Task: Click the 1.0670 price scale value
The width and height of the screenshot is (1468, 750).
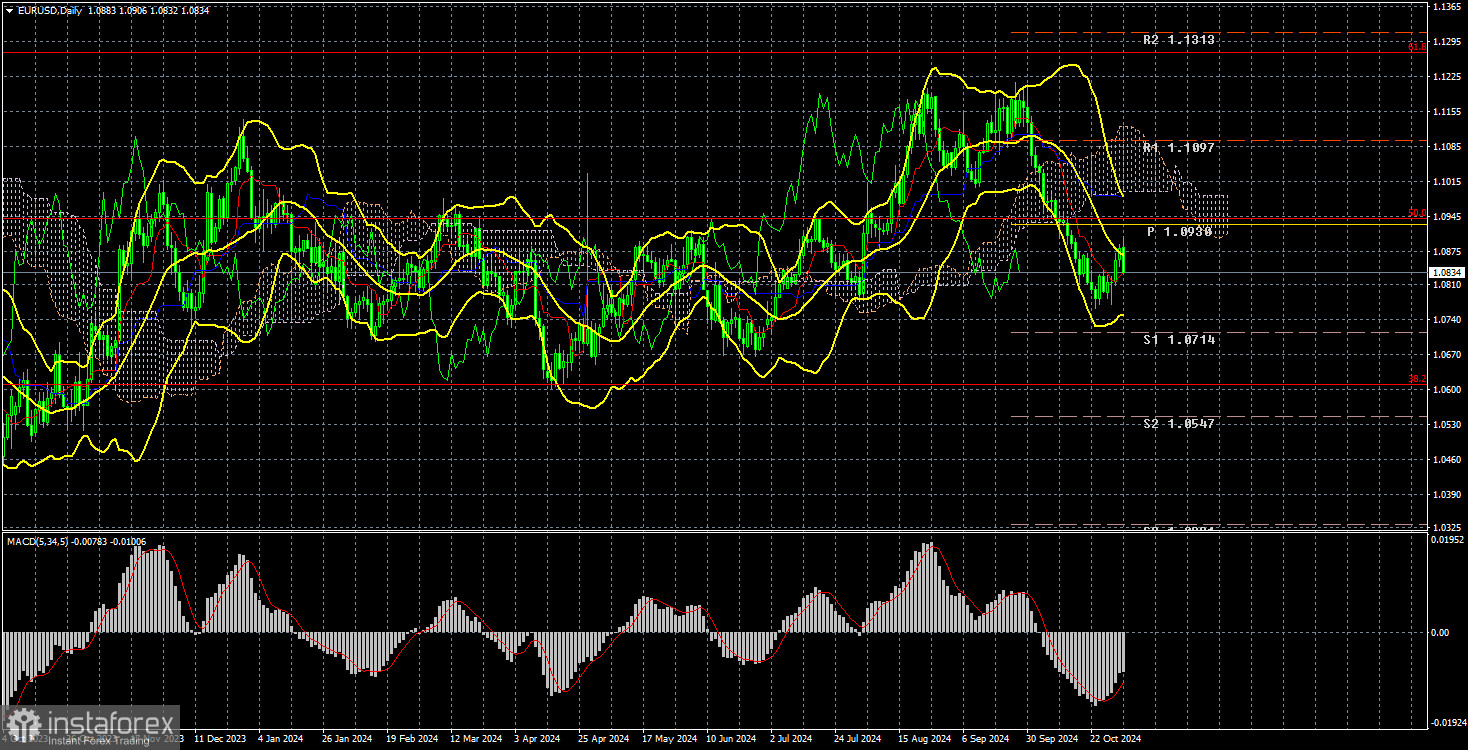Action: [x=1445, y=354]
